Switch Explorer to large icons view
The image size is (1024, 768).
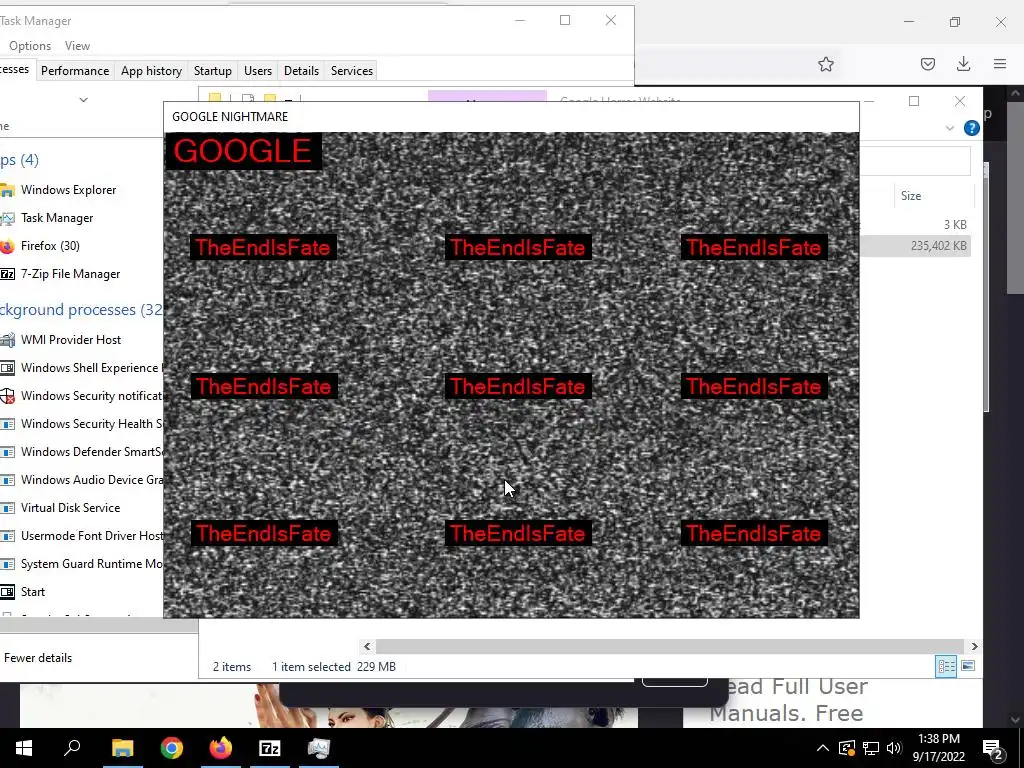[x=968, y=666]
